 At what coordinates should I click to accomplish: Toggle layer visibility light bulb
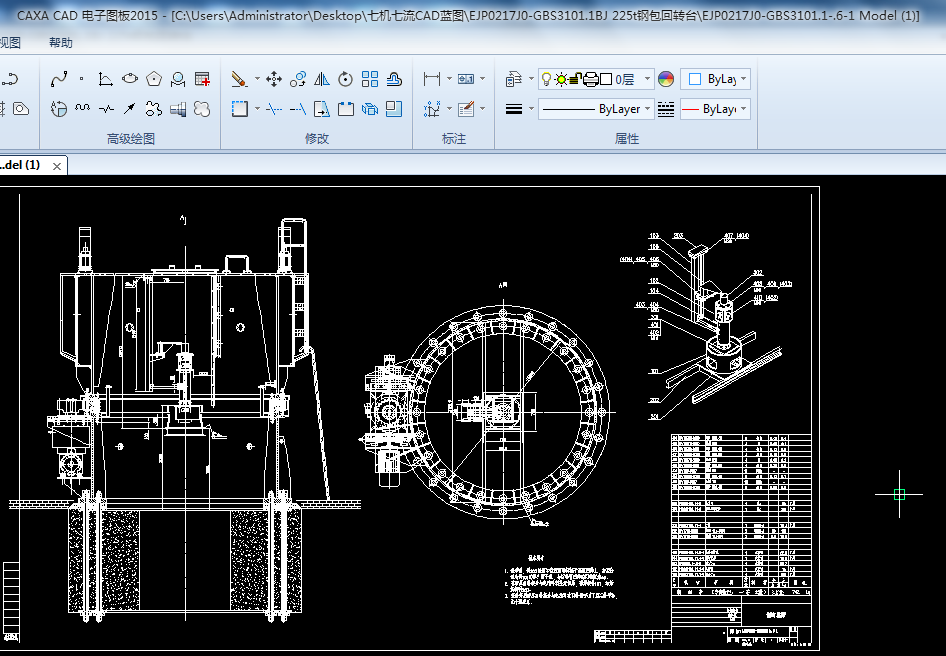coord(546,79)
